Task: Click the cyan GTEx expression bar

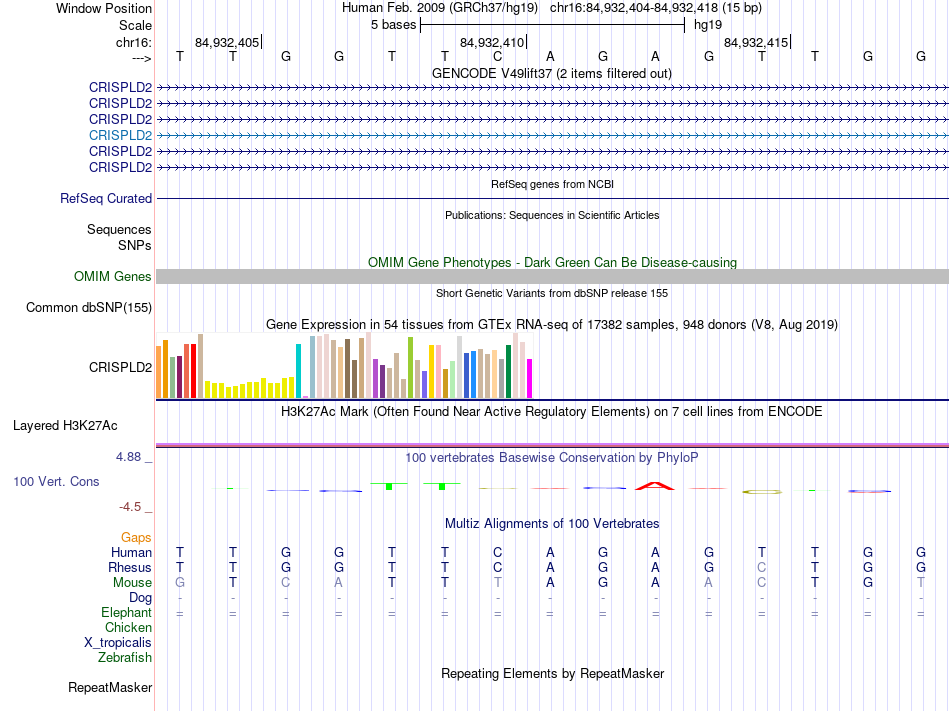Action: tap(298, 371)
